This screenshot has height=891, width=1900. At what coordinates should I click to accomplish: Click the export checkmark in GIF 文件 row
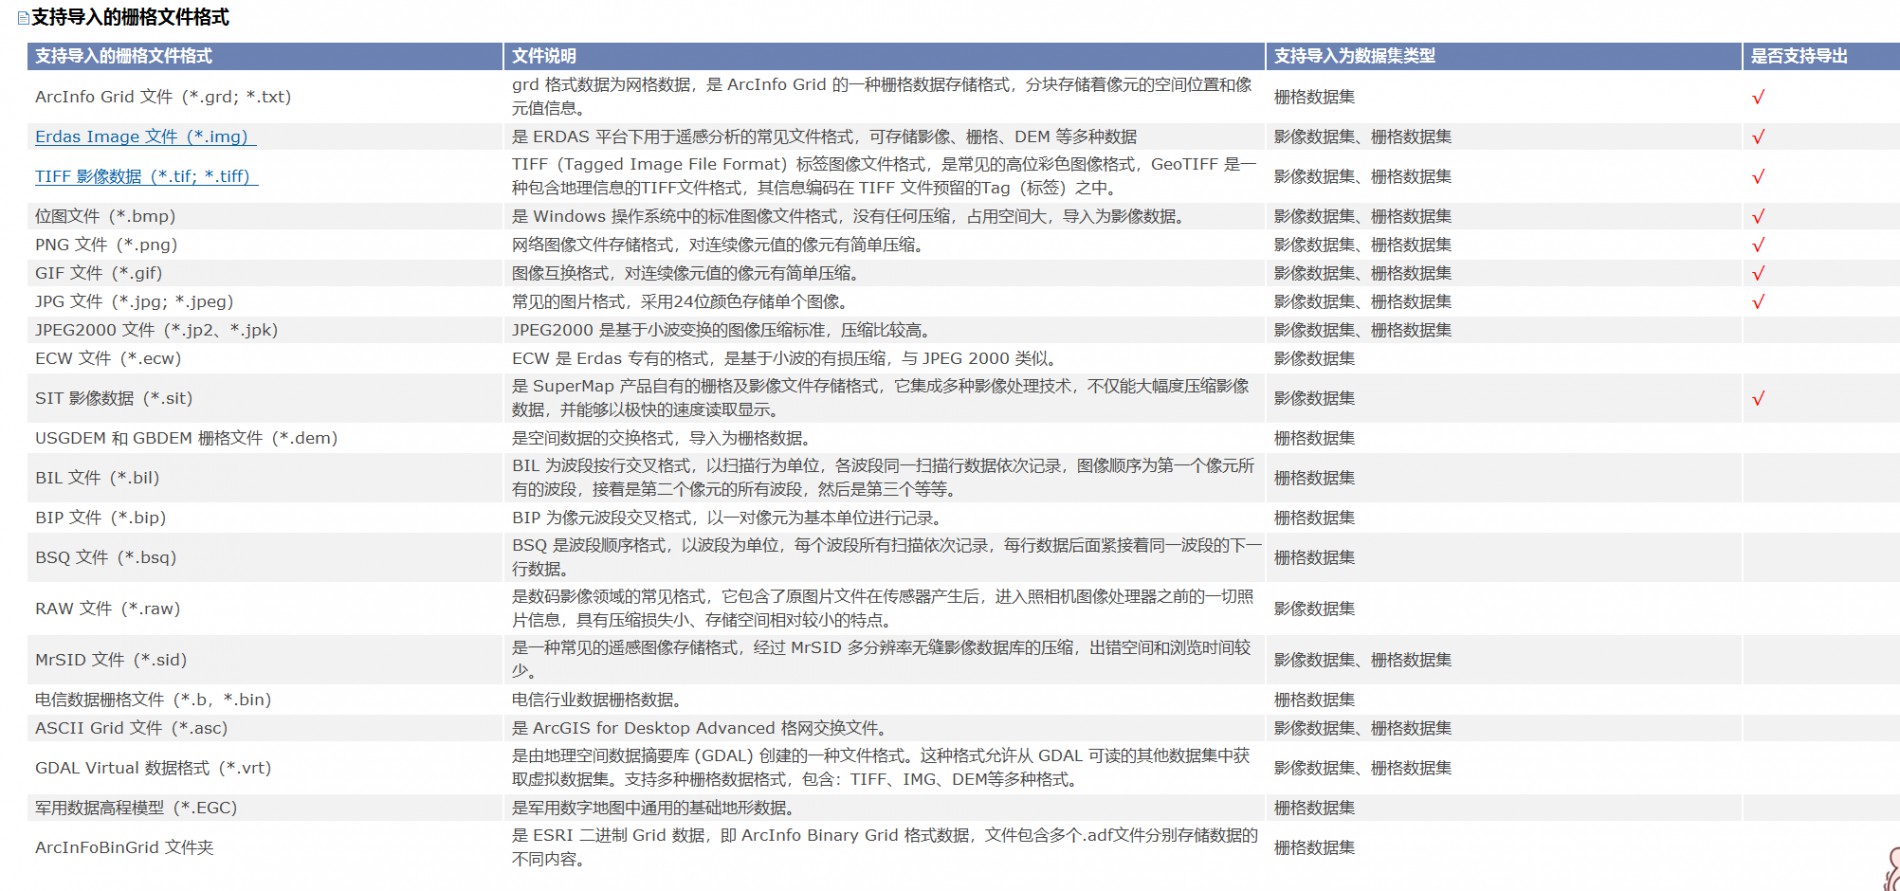1758,273
